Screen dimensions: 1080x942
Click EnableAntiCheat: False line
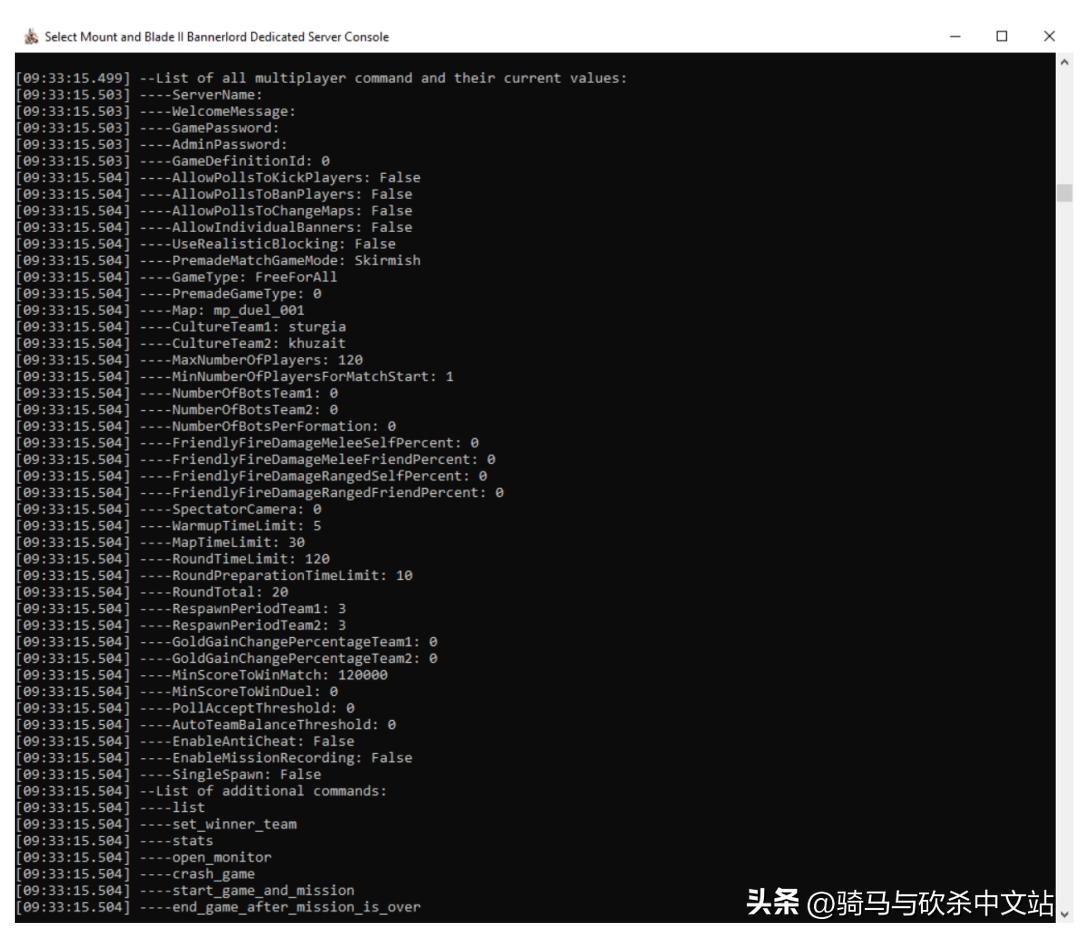pyautogui.click(x=185, y=741)
